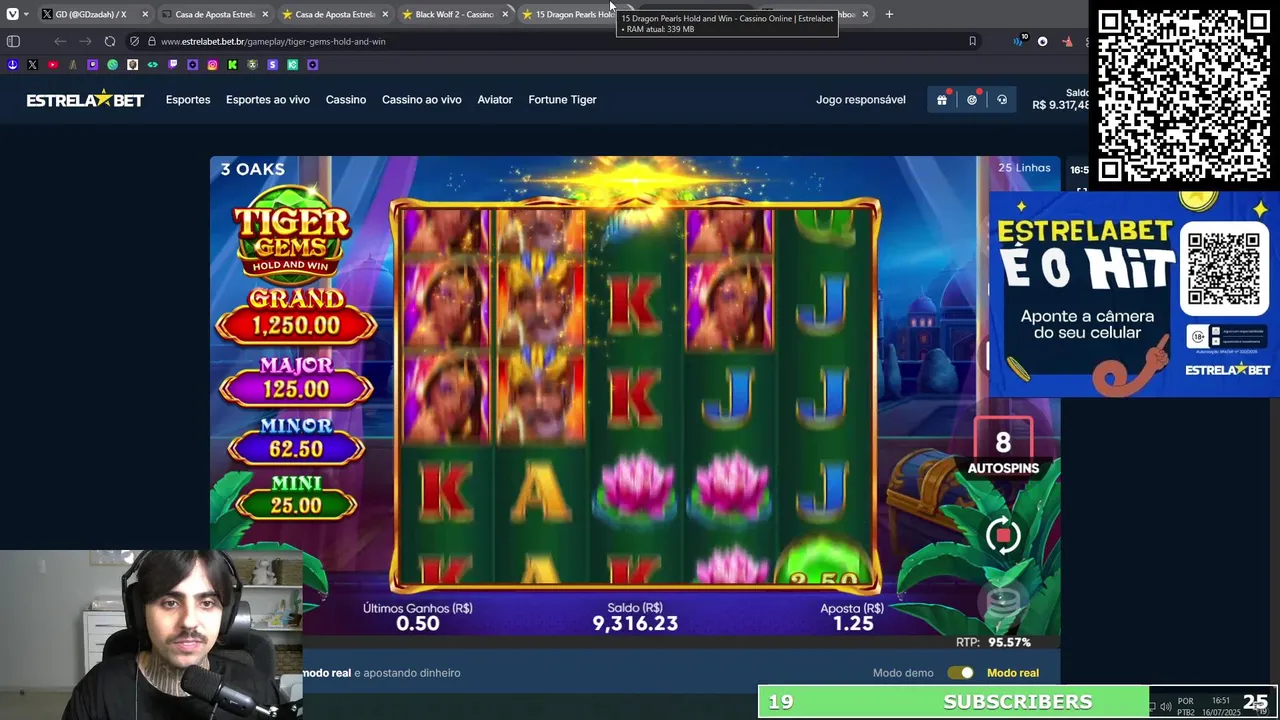
Task: Toggle the browser side panel icon
Action: 13,41
